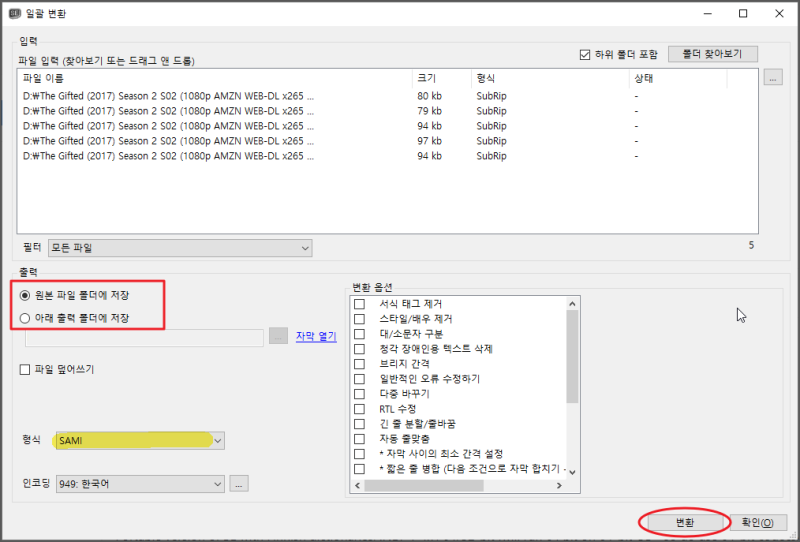
Task: Close the 일괄 변환 window
Action: pyautogui.click(x=779, y=13)
